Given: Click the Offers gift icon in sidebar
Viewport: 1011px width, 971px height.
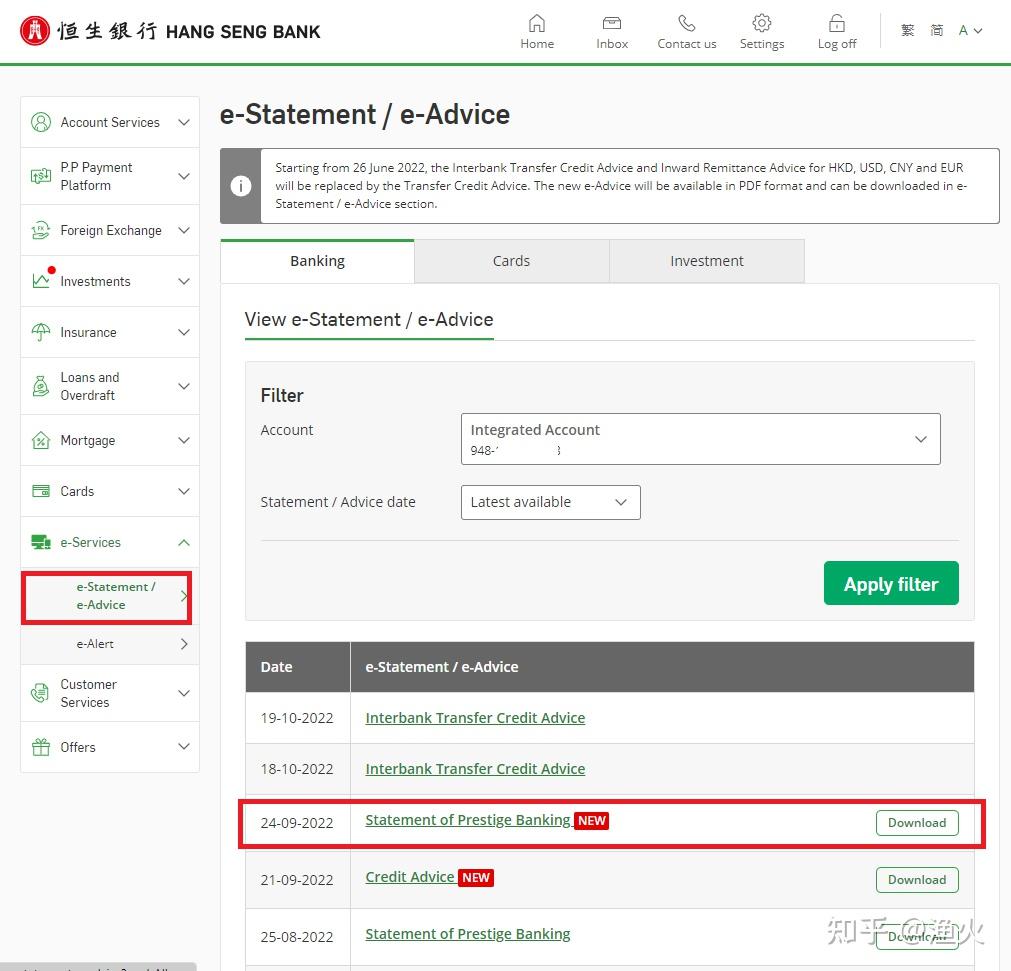Looking at the screenshot, I should (41, 747).
